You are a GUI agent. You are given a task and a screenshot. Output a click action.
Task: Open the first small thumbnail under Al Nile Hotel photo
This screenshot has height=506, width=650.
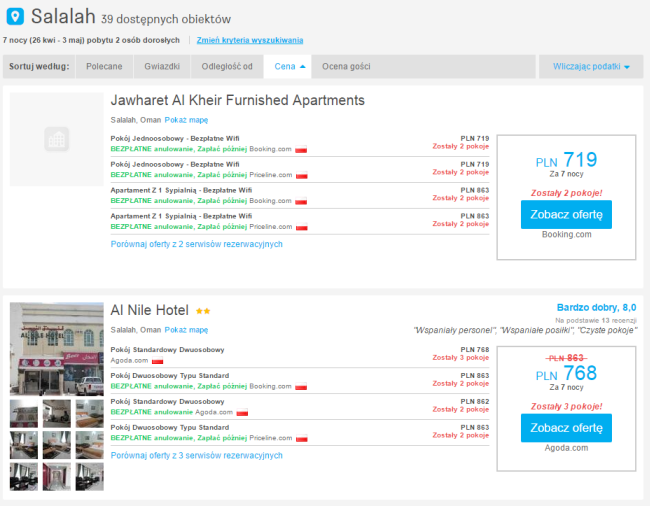point(23,413)
